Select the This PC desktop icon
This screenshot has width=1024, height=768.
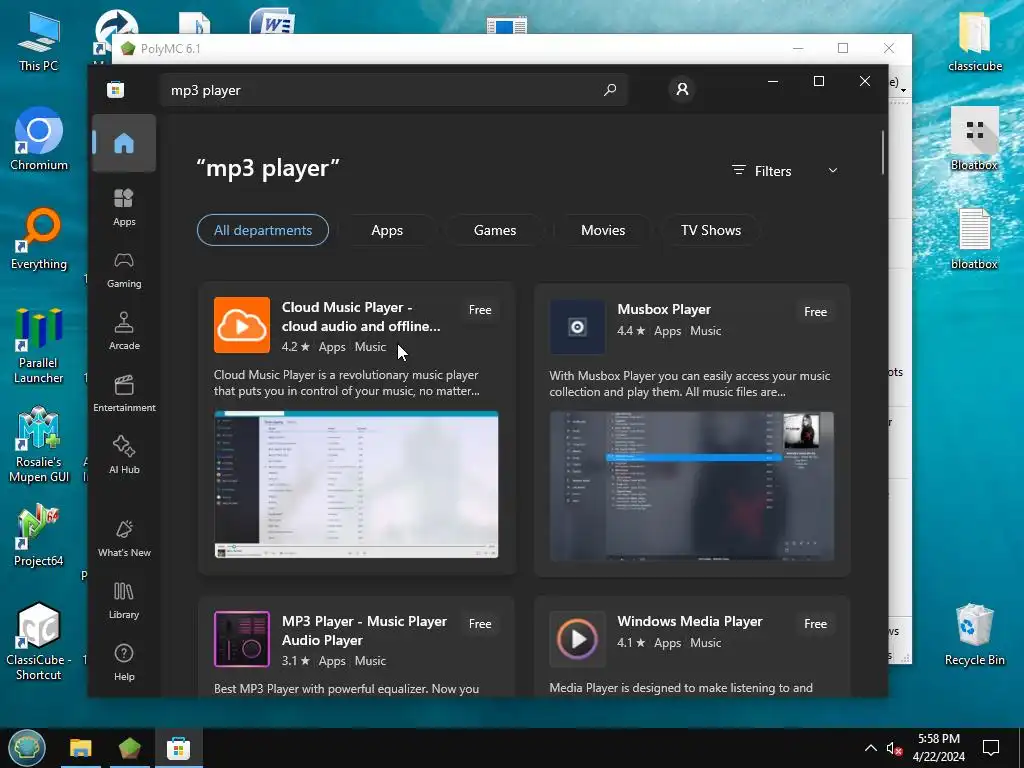click(39, 41)
